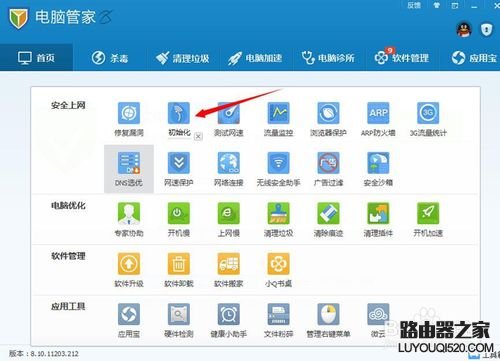
Task: Remove 初始化 with its small X button
Action: point(198,136)
